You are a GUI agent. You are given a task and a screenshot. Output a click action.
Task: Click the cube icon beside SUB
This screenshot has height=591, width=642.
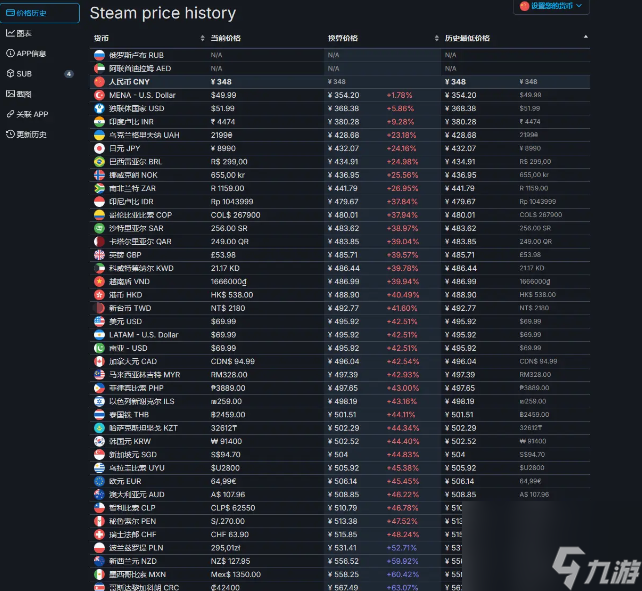10,73
